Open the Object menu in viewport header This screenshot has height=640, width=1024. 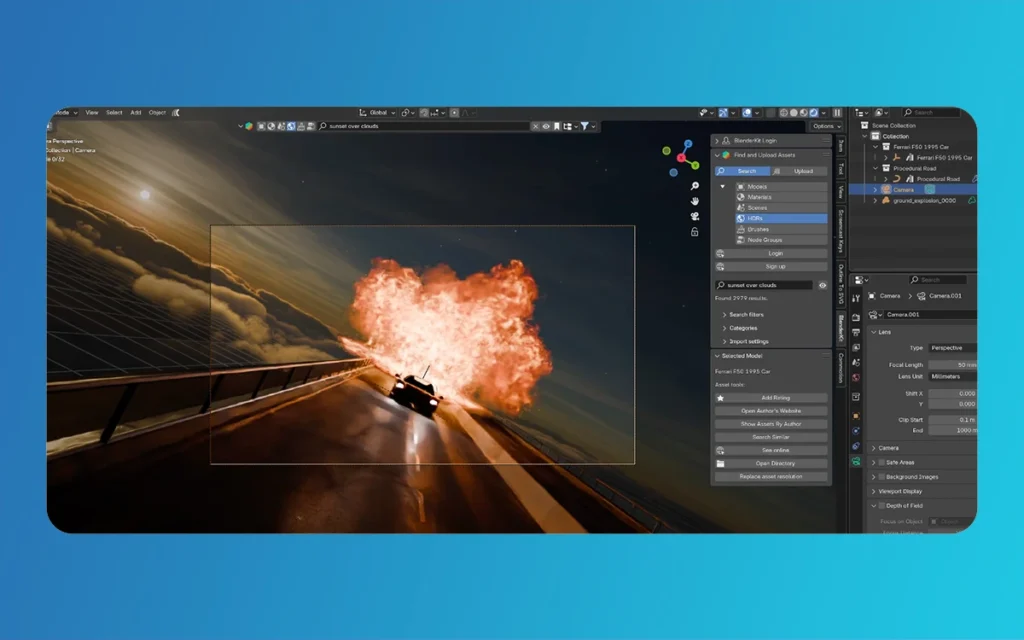tap(157, 112)
